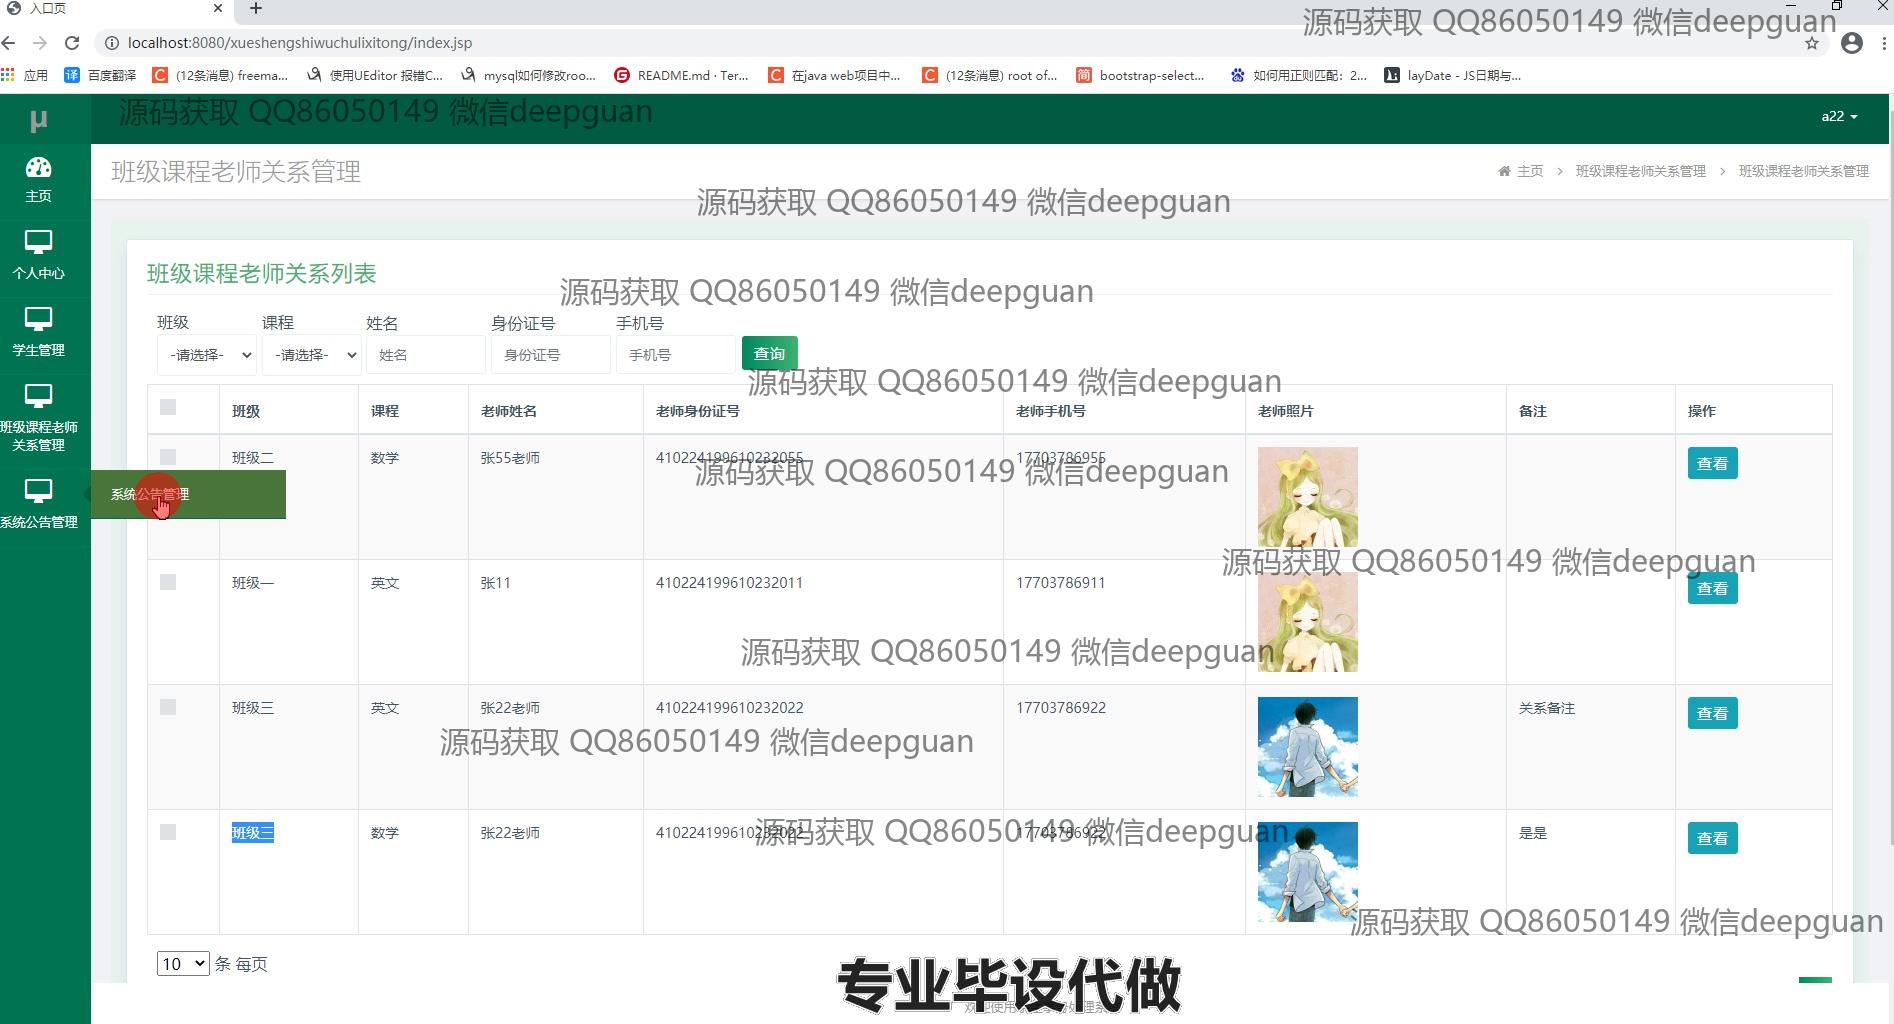The height and width of the screenshot is (1024, 1894).
Task: Change rows-per-page dropdown showing 10
Action: pyautogui.click(x=182, y=964)
